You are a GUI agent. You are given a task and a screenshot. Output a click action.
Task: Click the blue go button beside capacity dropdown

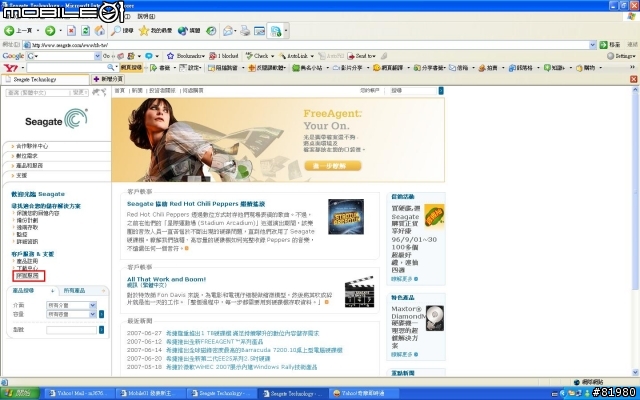click(101, 314)
